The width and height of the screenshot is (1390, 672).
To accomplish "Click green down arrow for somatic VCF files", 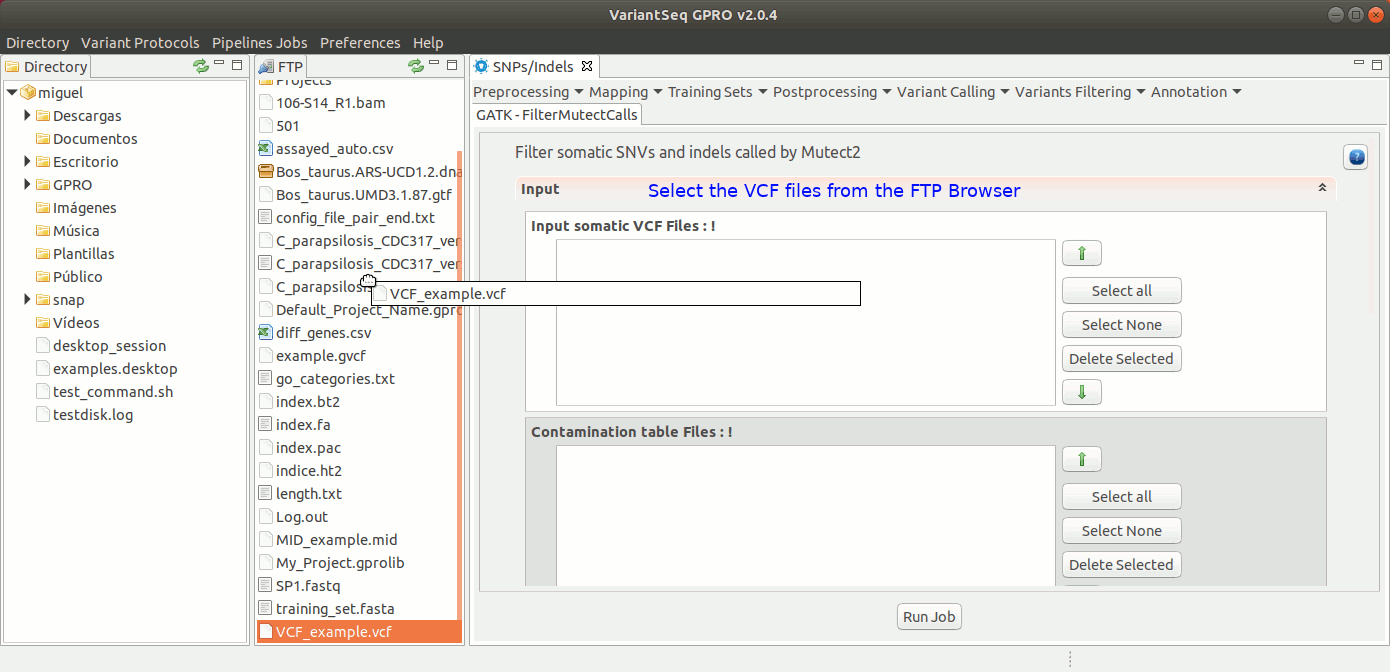I will tap(1081, 392).
